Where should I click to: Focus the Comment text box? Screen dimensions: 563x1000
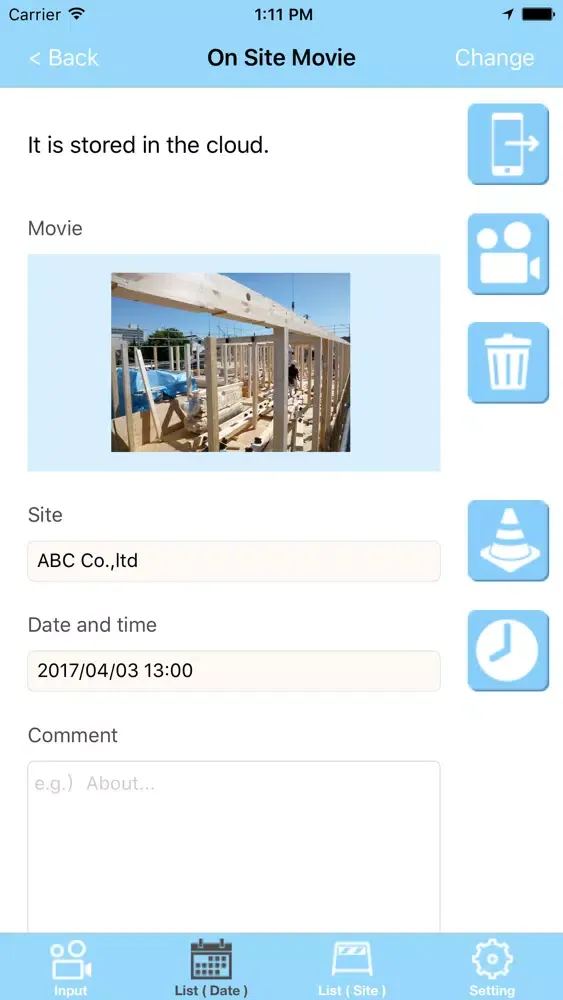[233, 847]
